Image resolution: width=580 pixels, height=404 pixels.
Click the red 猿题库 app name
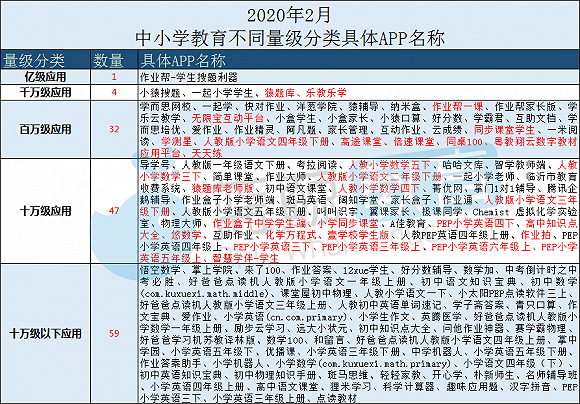(x=280, y=92)
